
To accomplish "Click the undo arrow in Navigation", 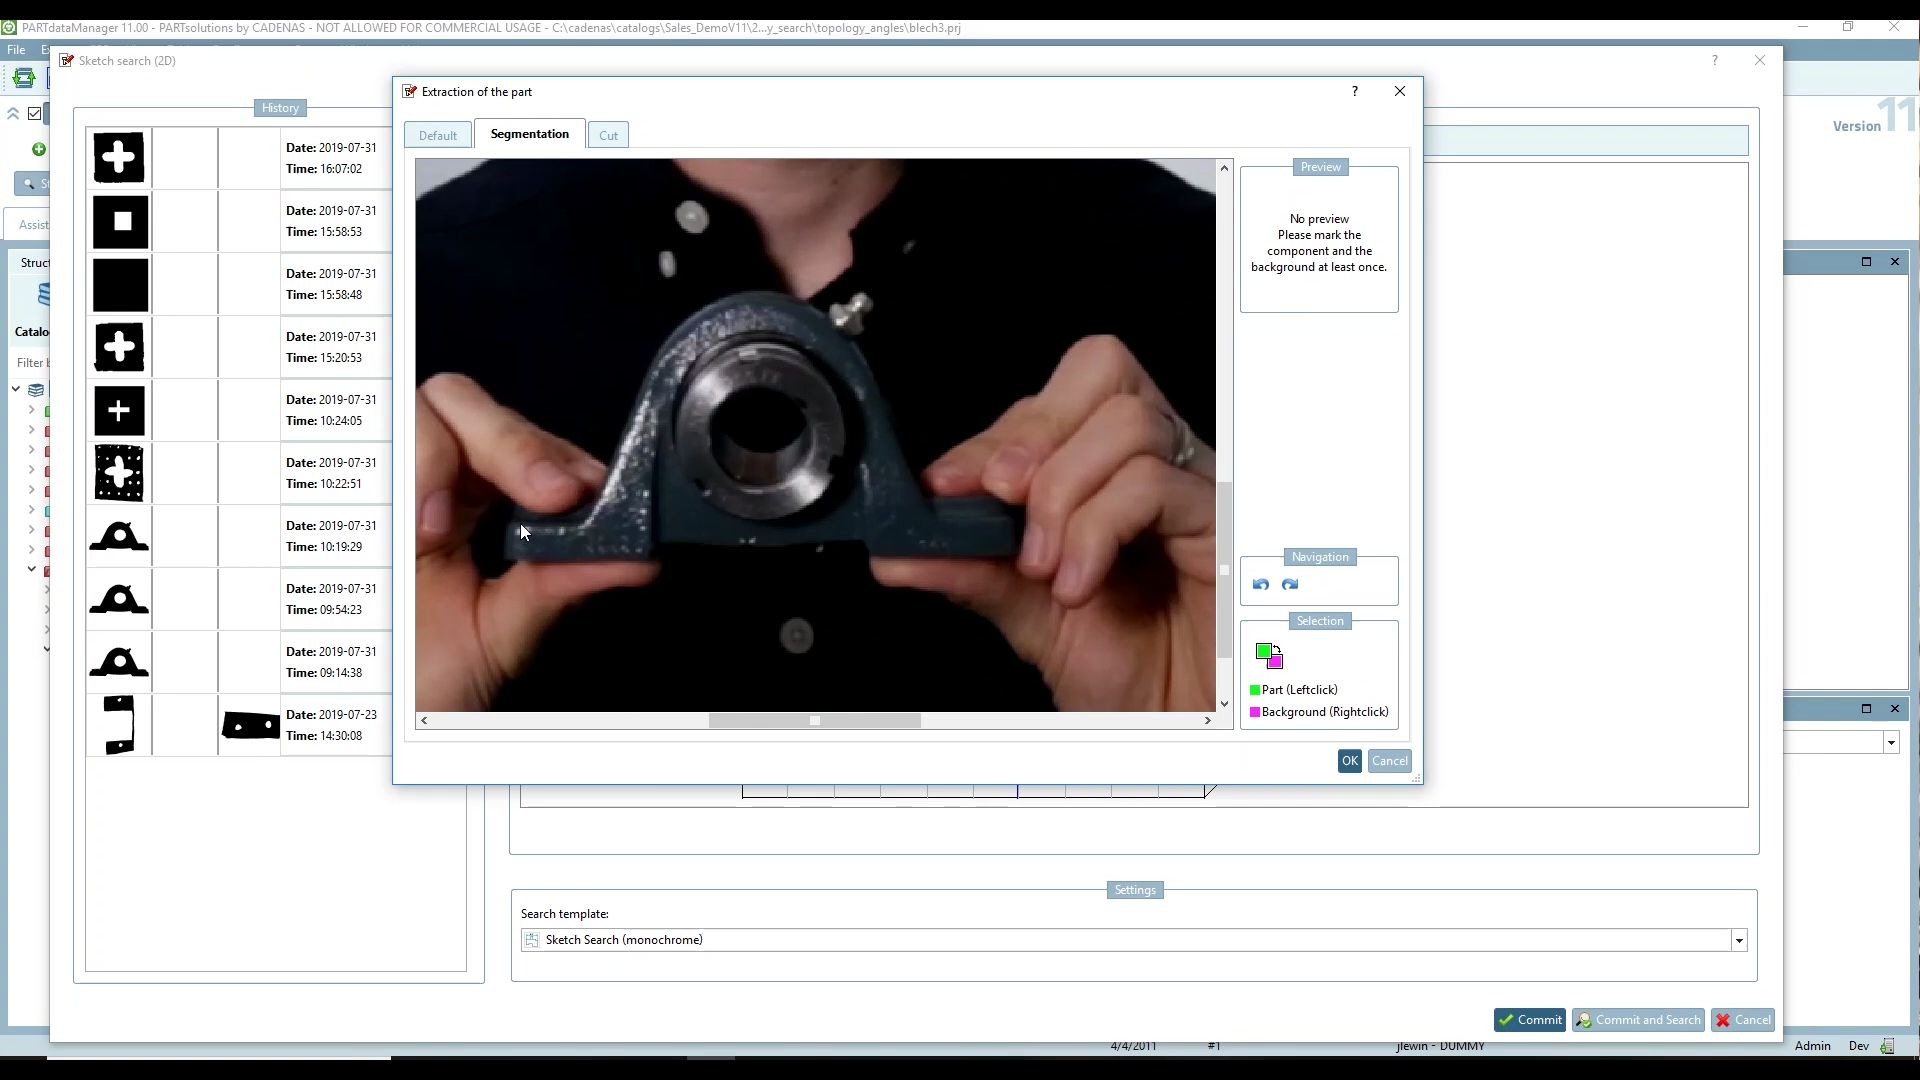I will pos(1260,585).
